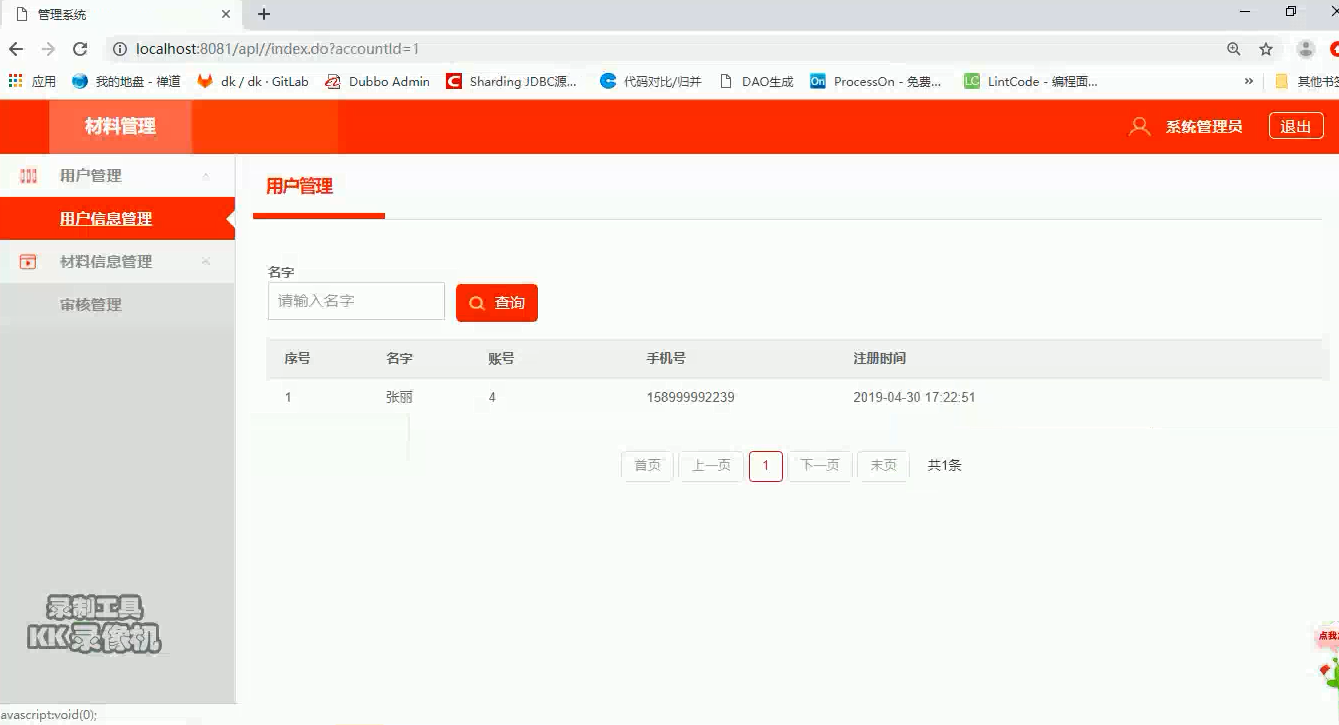Click the phone number 158999992239
Viewport: 1339px width, 725px height.
(690, 397)
